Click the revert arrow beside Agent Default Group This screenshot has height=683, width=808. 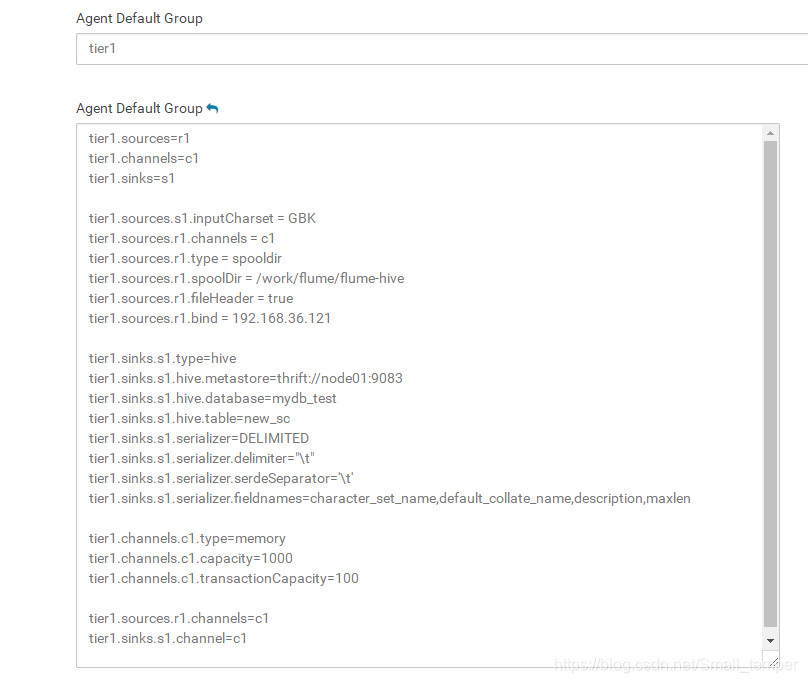tap(212, 108)
